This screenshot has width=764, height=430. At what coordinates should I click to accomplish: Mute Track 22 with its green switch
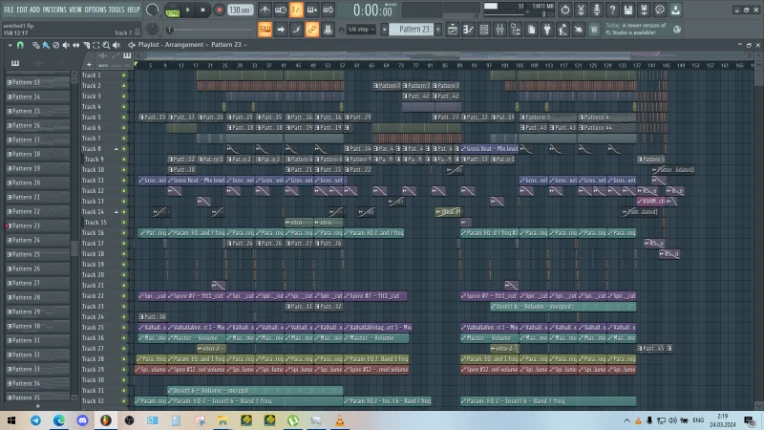coord(124,296)
